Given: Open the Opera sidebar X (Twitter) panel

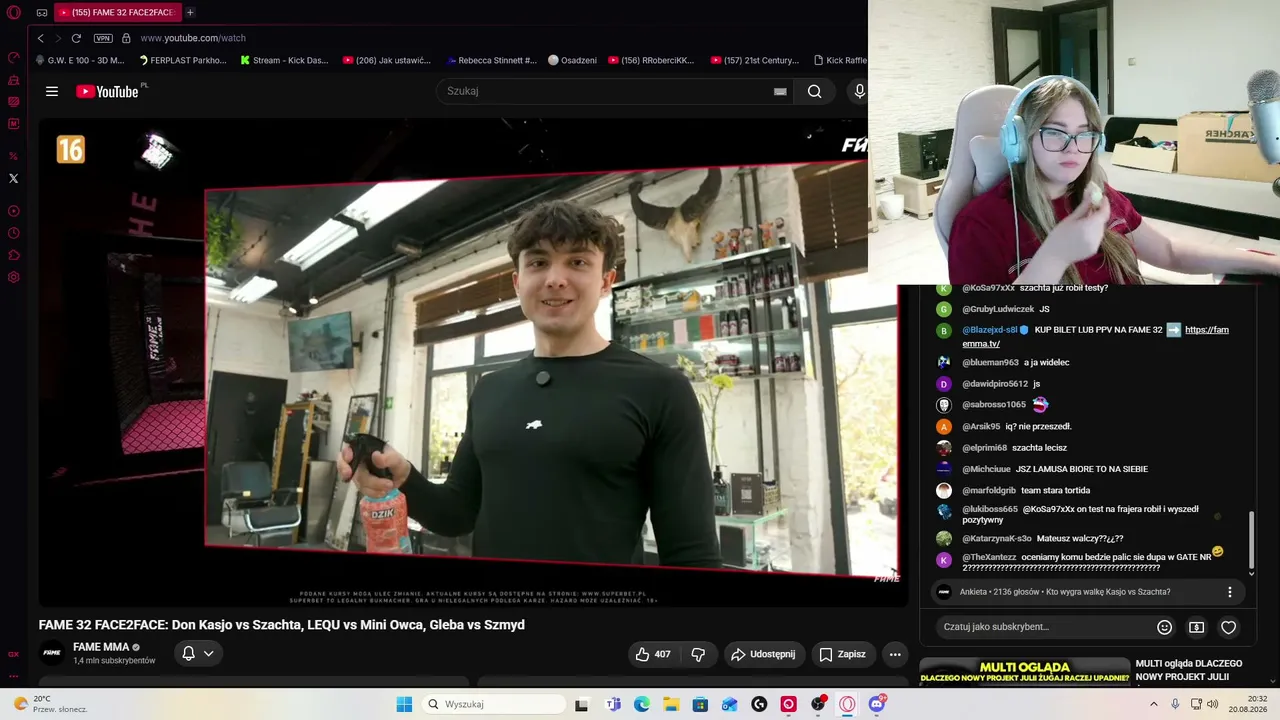Looking at the screenshot, I should click(x=14, y=178).
